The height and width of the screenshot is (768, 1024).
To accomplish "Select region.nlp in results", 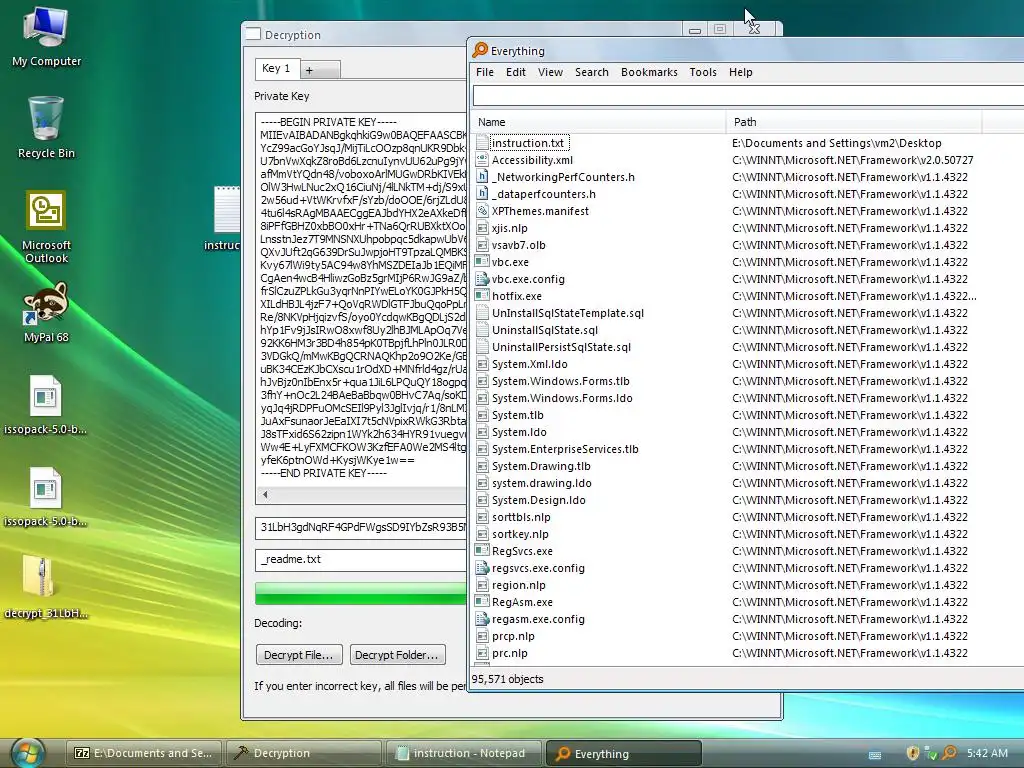I will [x=519, y=584].
